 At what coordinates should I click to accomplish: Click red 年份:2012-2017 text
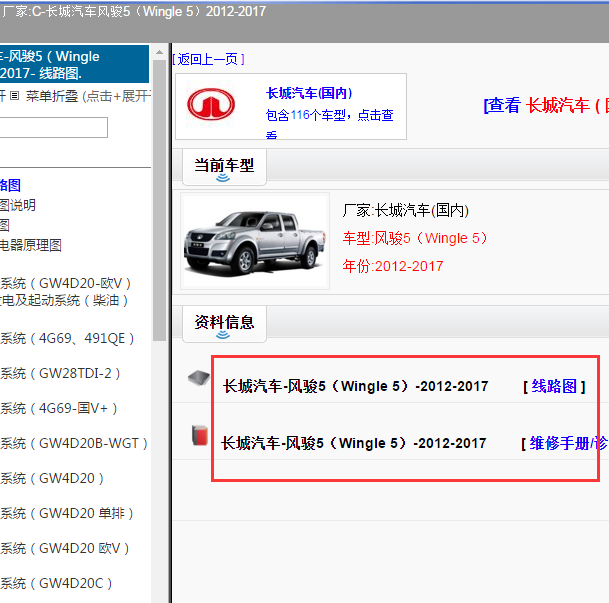point(393,266)
